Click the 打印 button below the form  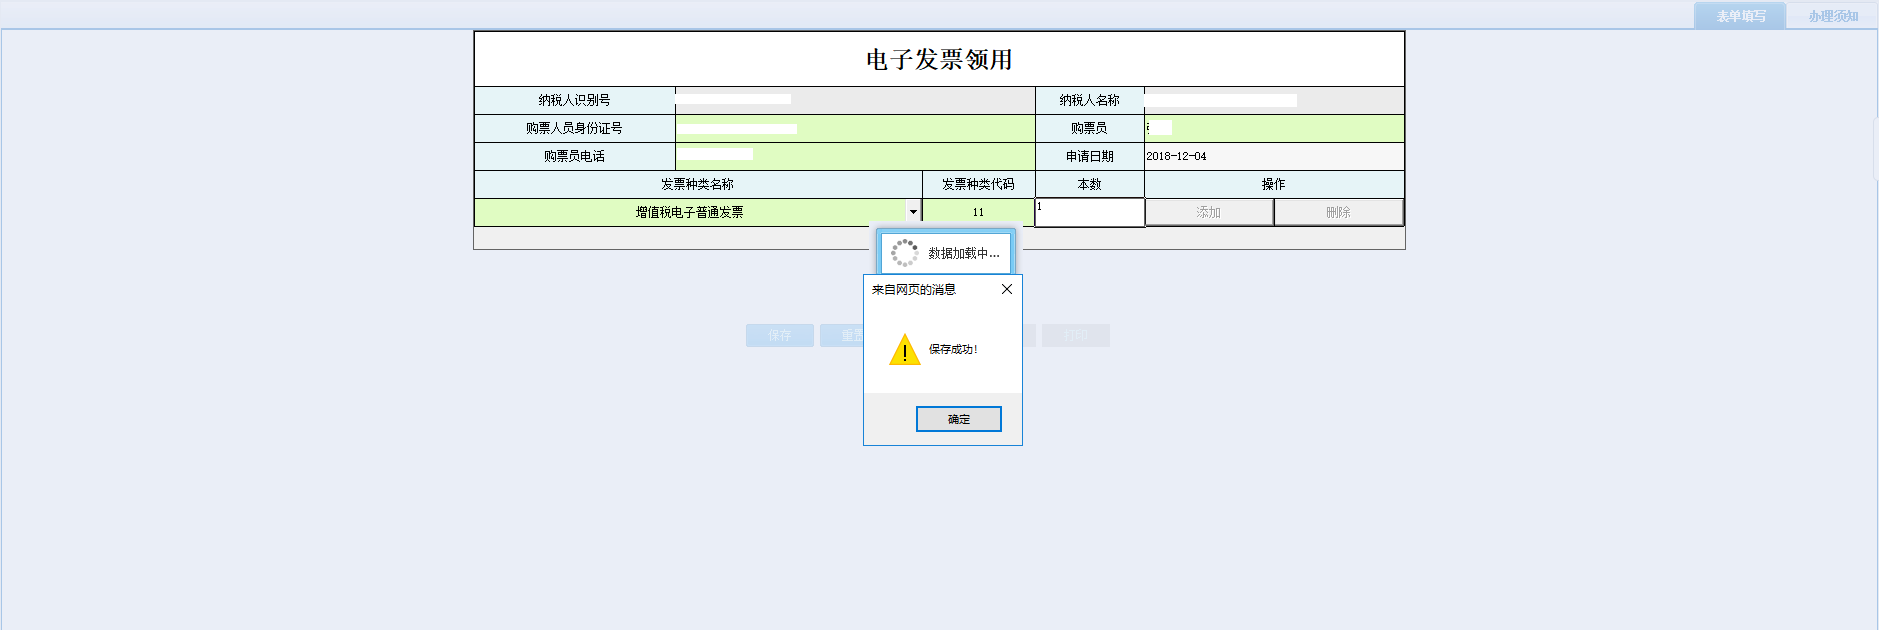[x=1076, y=336]
